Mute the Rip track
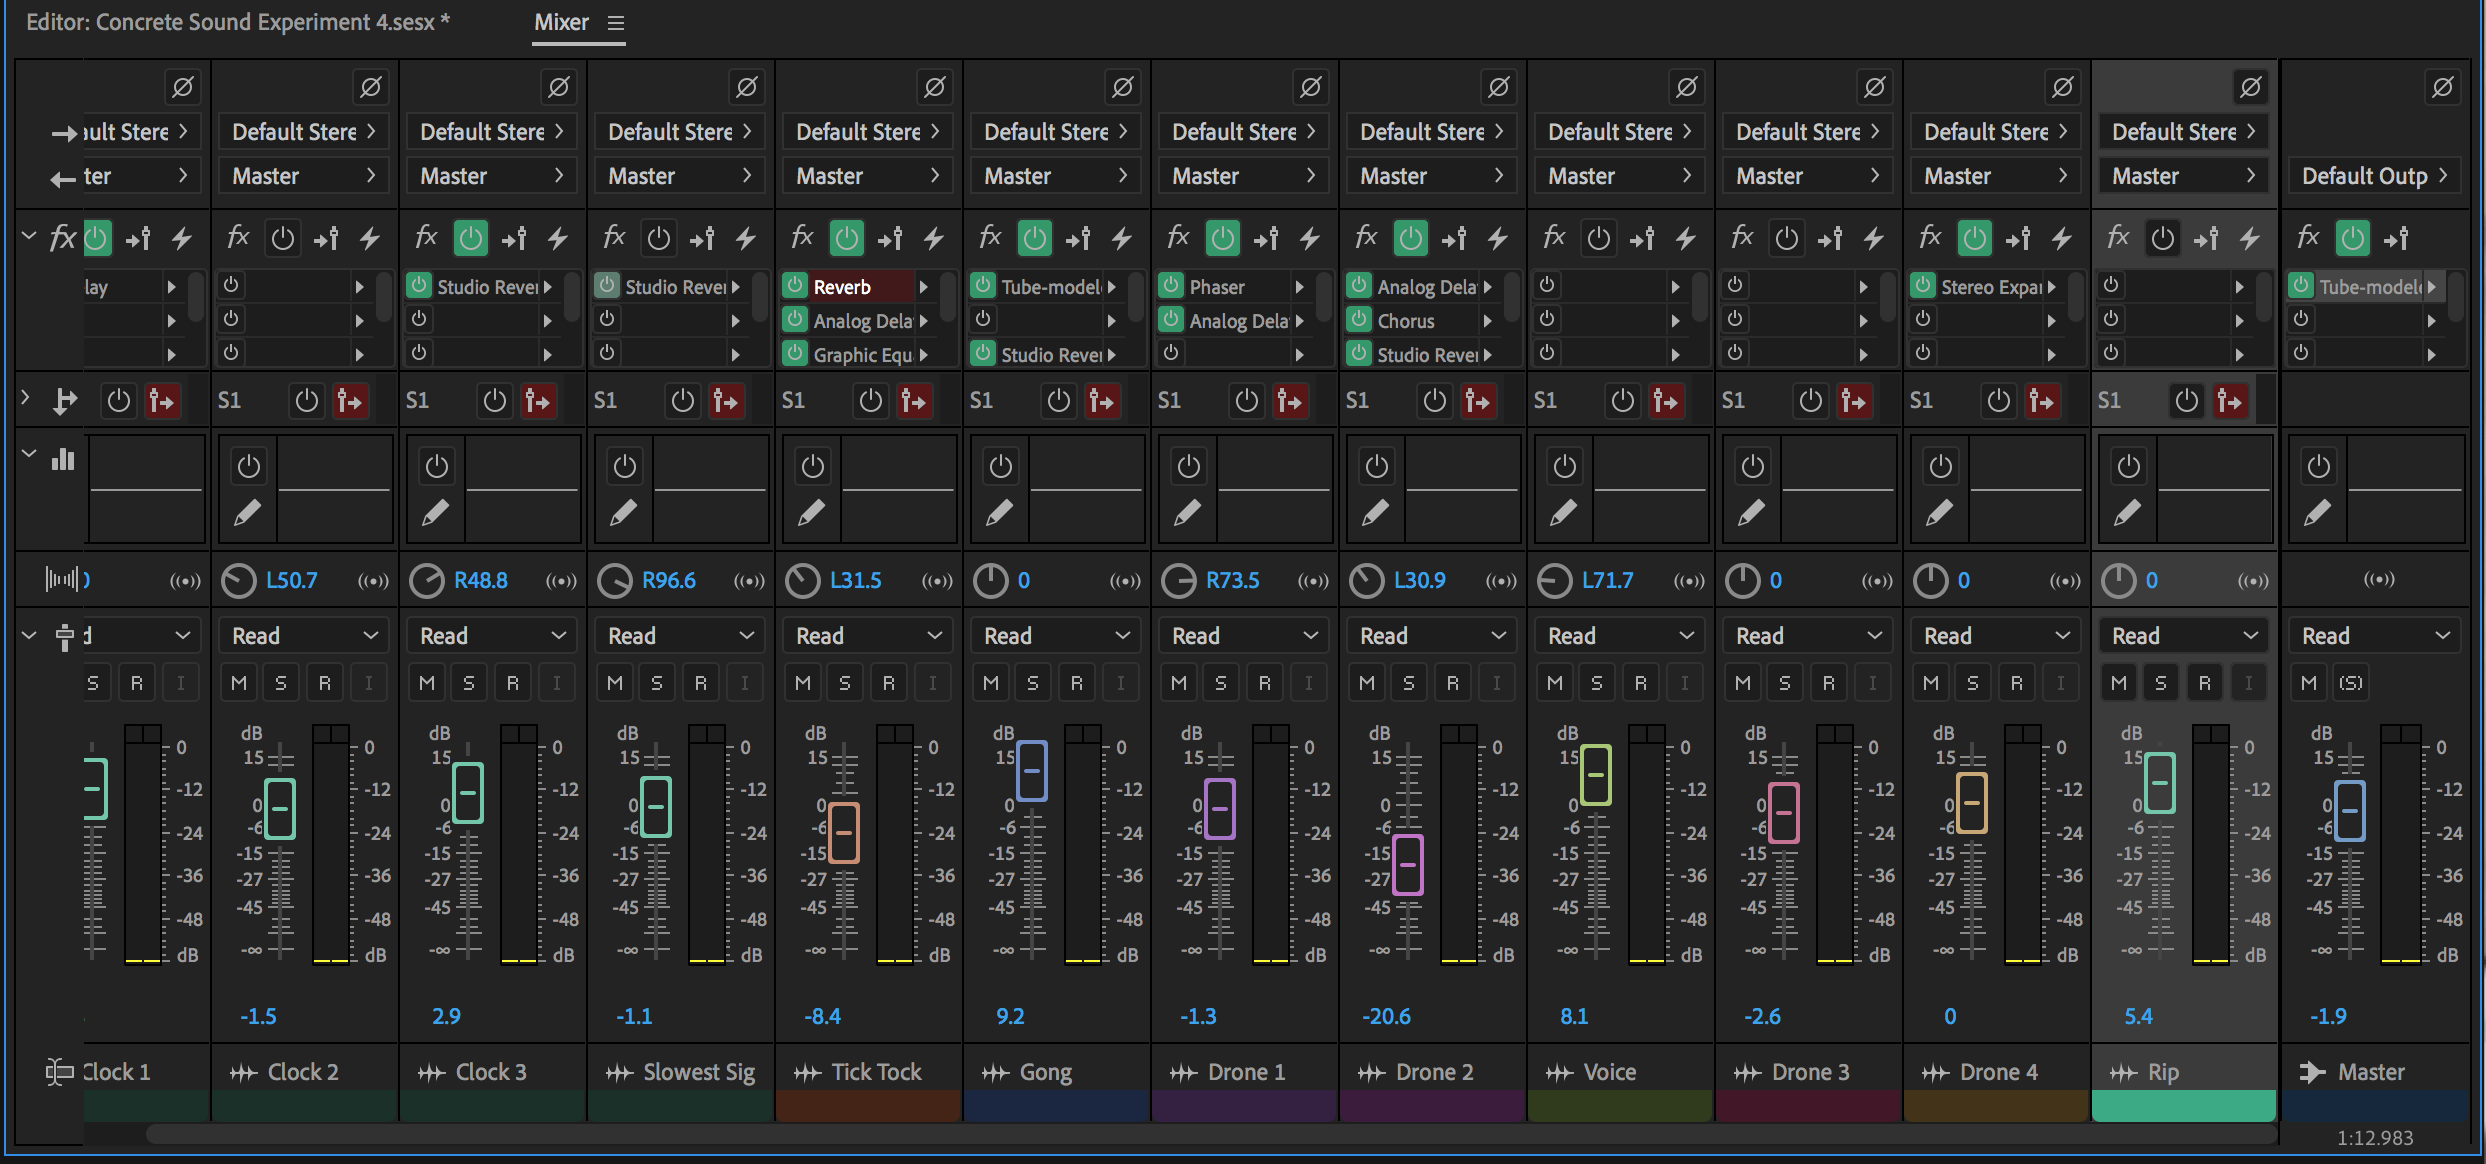The image size is (2486, 1164). 2118,683
